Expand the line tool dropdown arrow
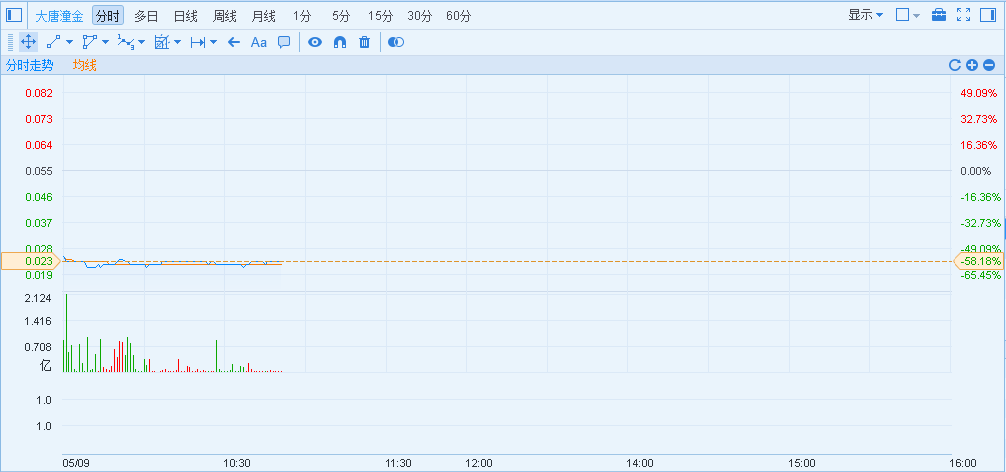Image resolution: width=1006 pixels, height=472 pixels. [69, 42]
